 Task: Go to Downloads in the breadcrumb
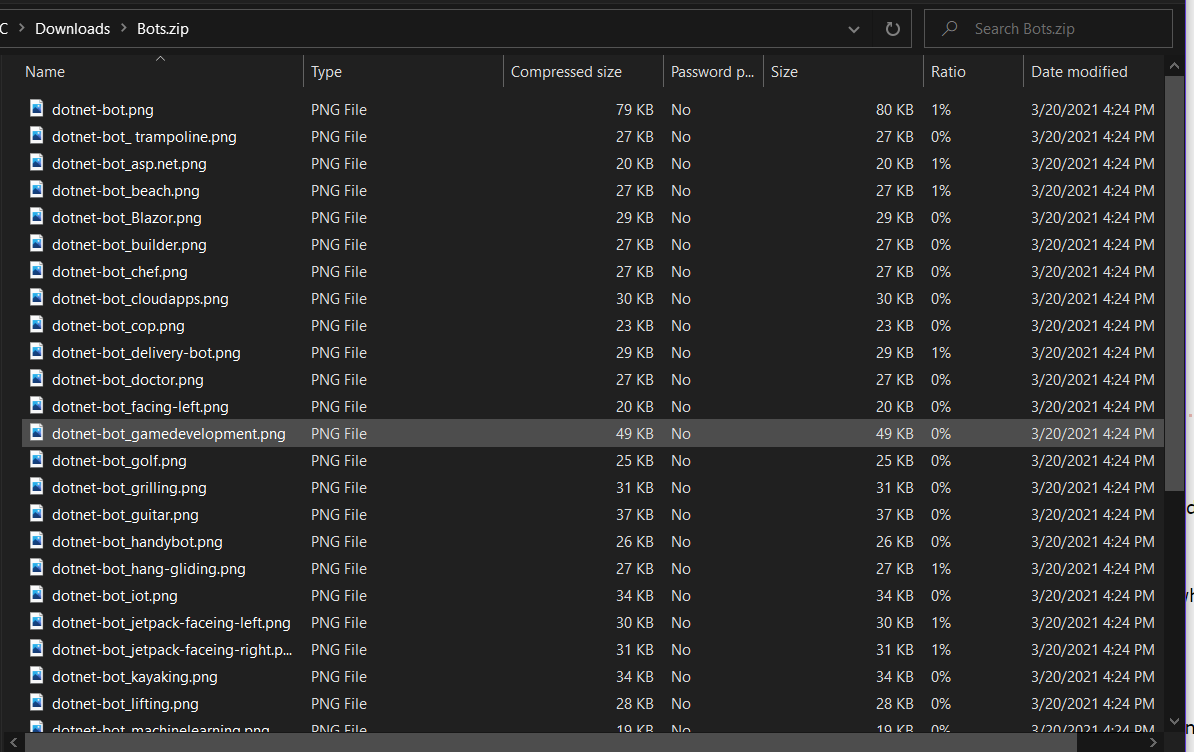[72, 29]
